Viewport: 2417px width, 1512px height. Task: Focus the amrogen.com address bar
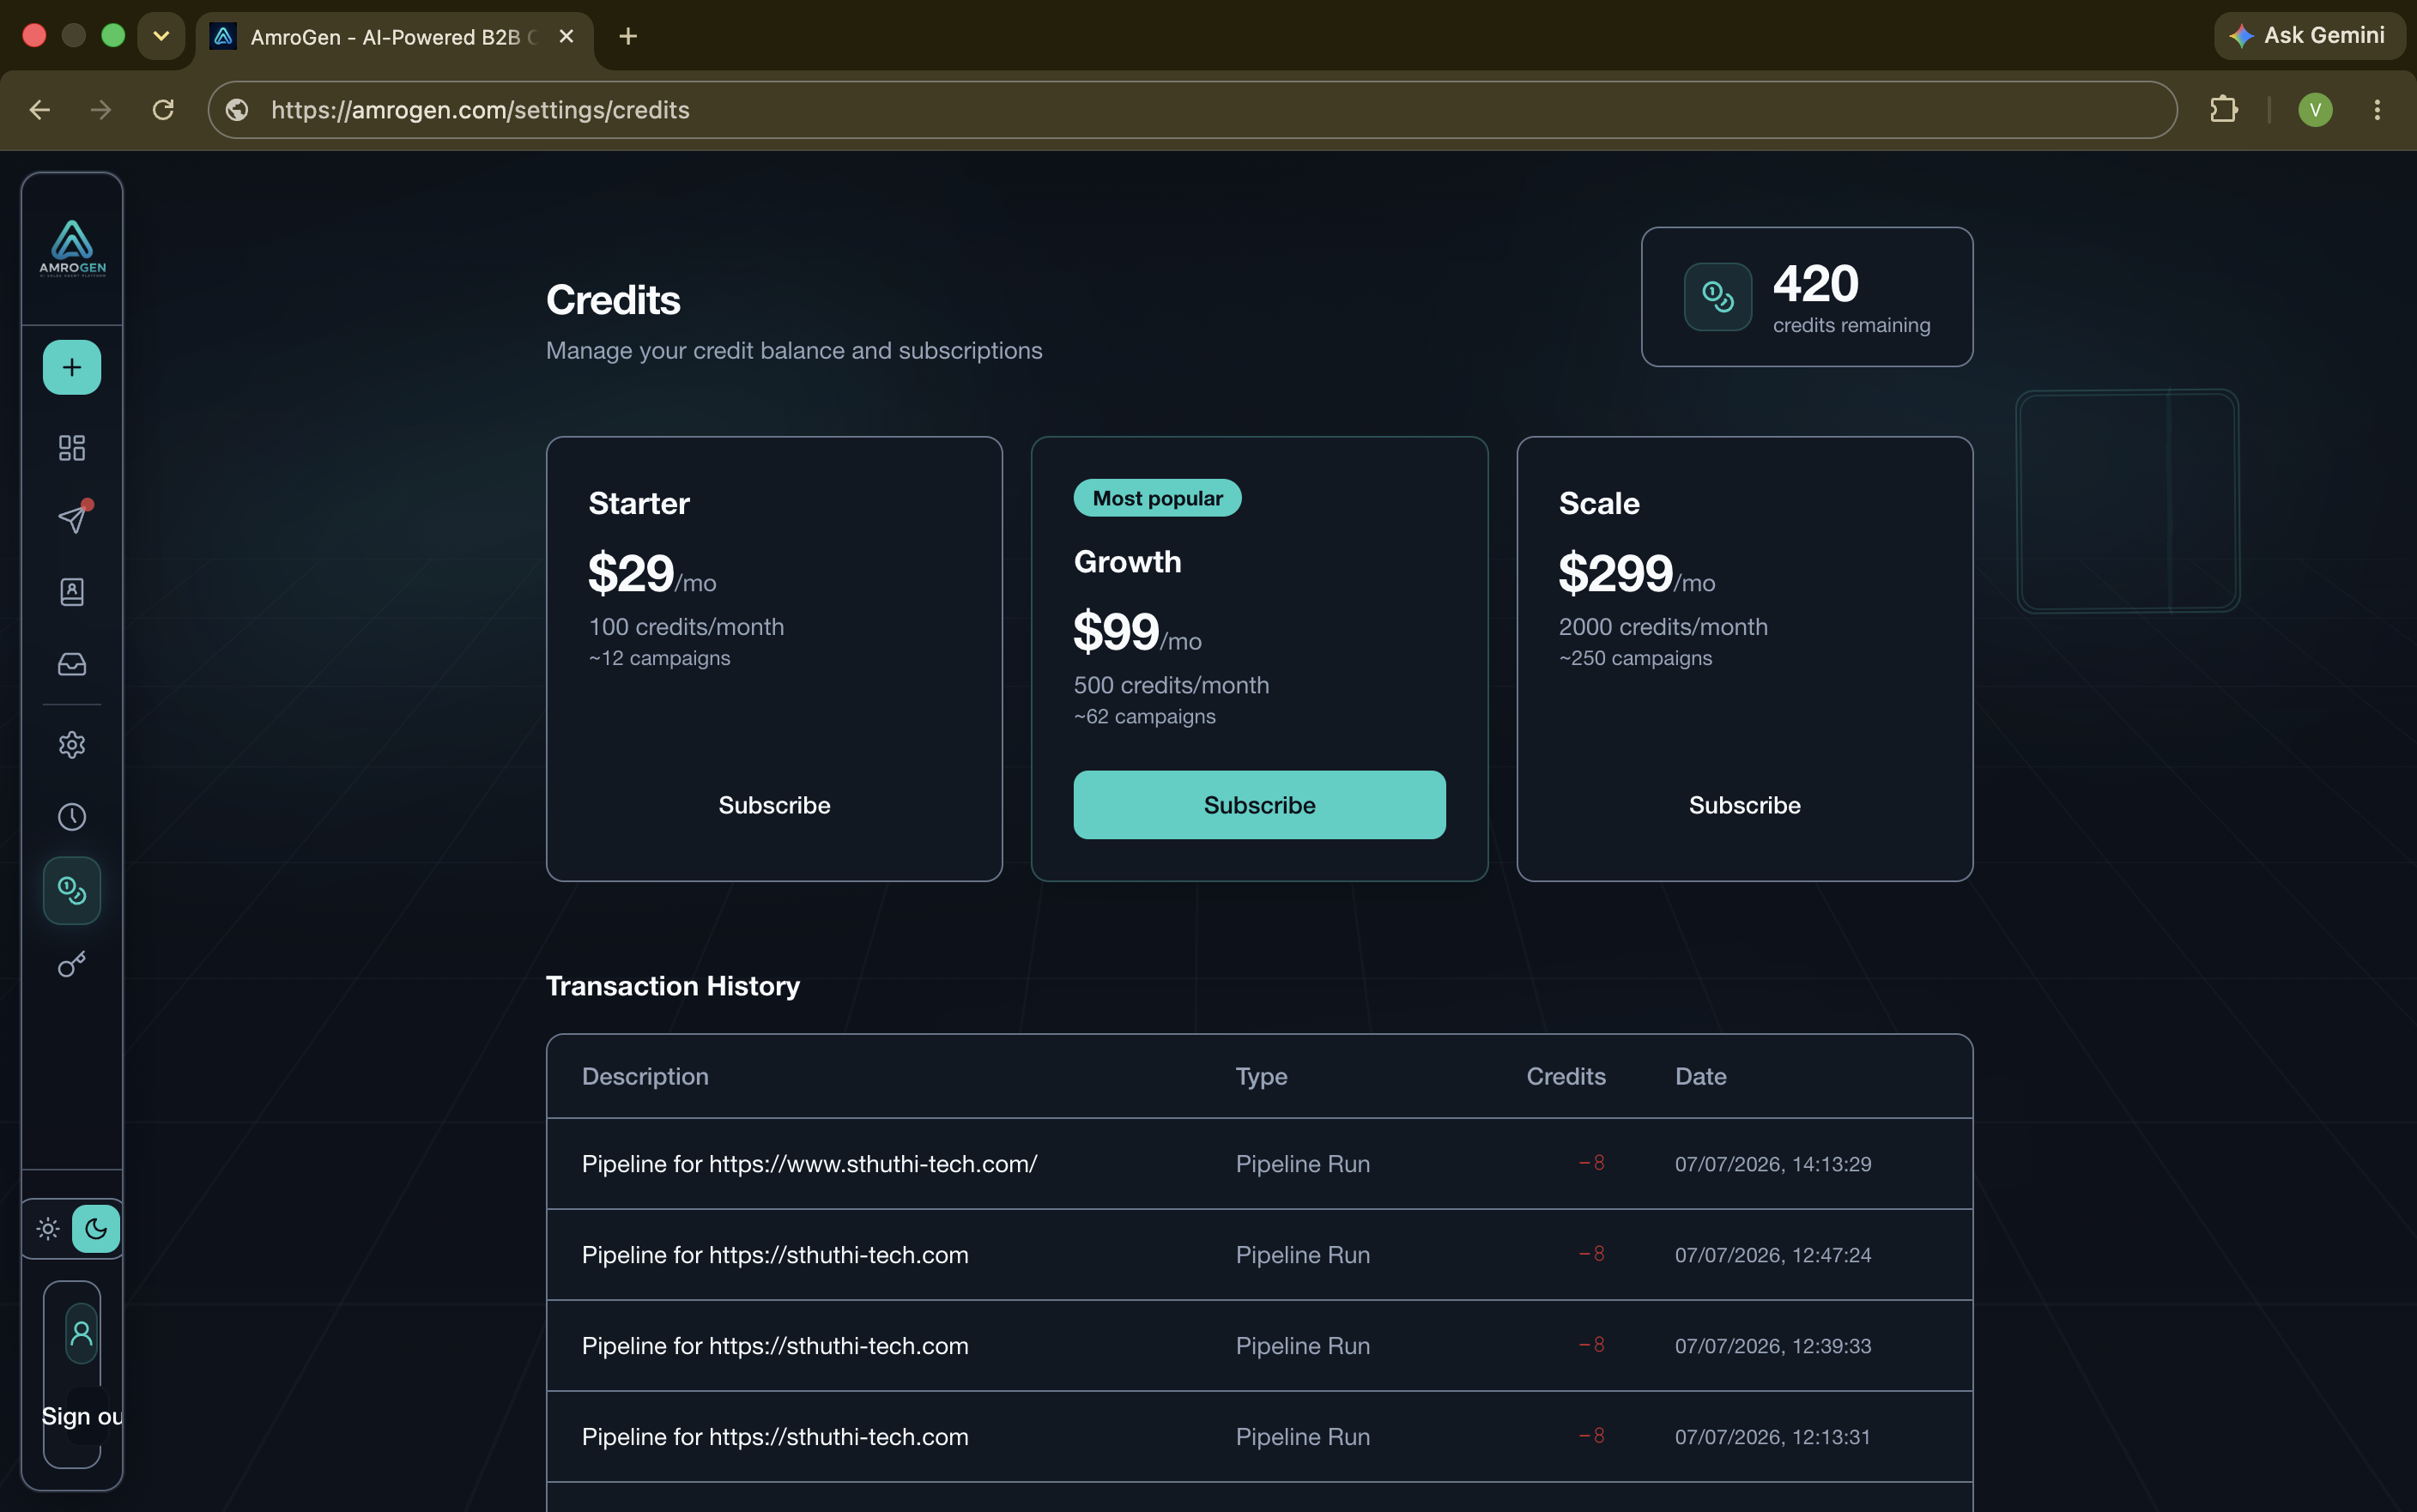[x=1192, y=110]
